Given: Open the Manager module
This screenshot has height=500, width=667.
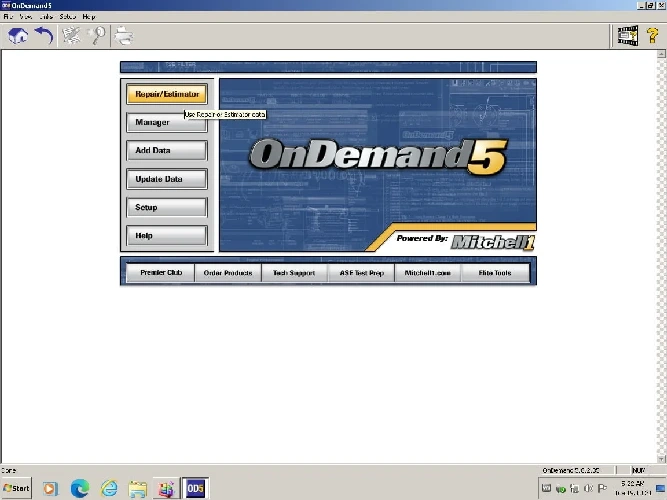Looking at the screenshot, I should coord(167,123).
